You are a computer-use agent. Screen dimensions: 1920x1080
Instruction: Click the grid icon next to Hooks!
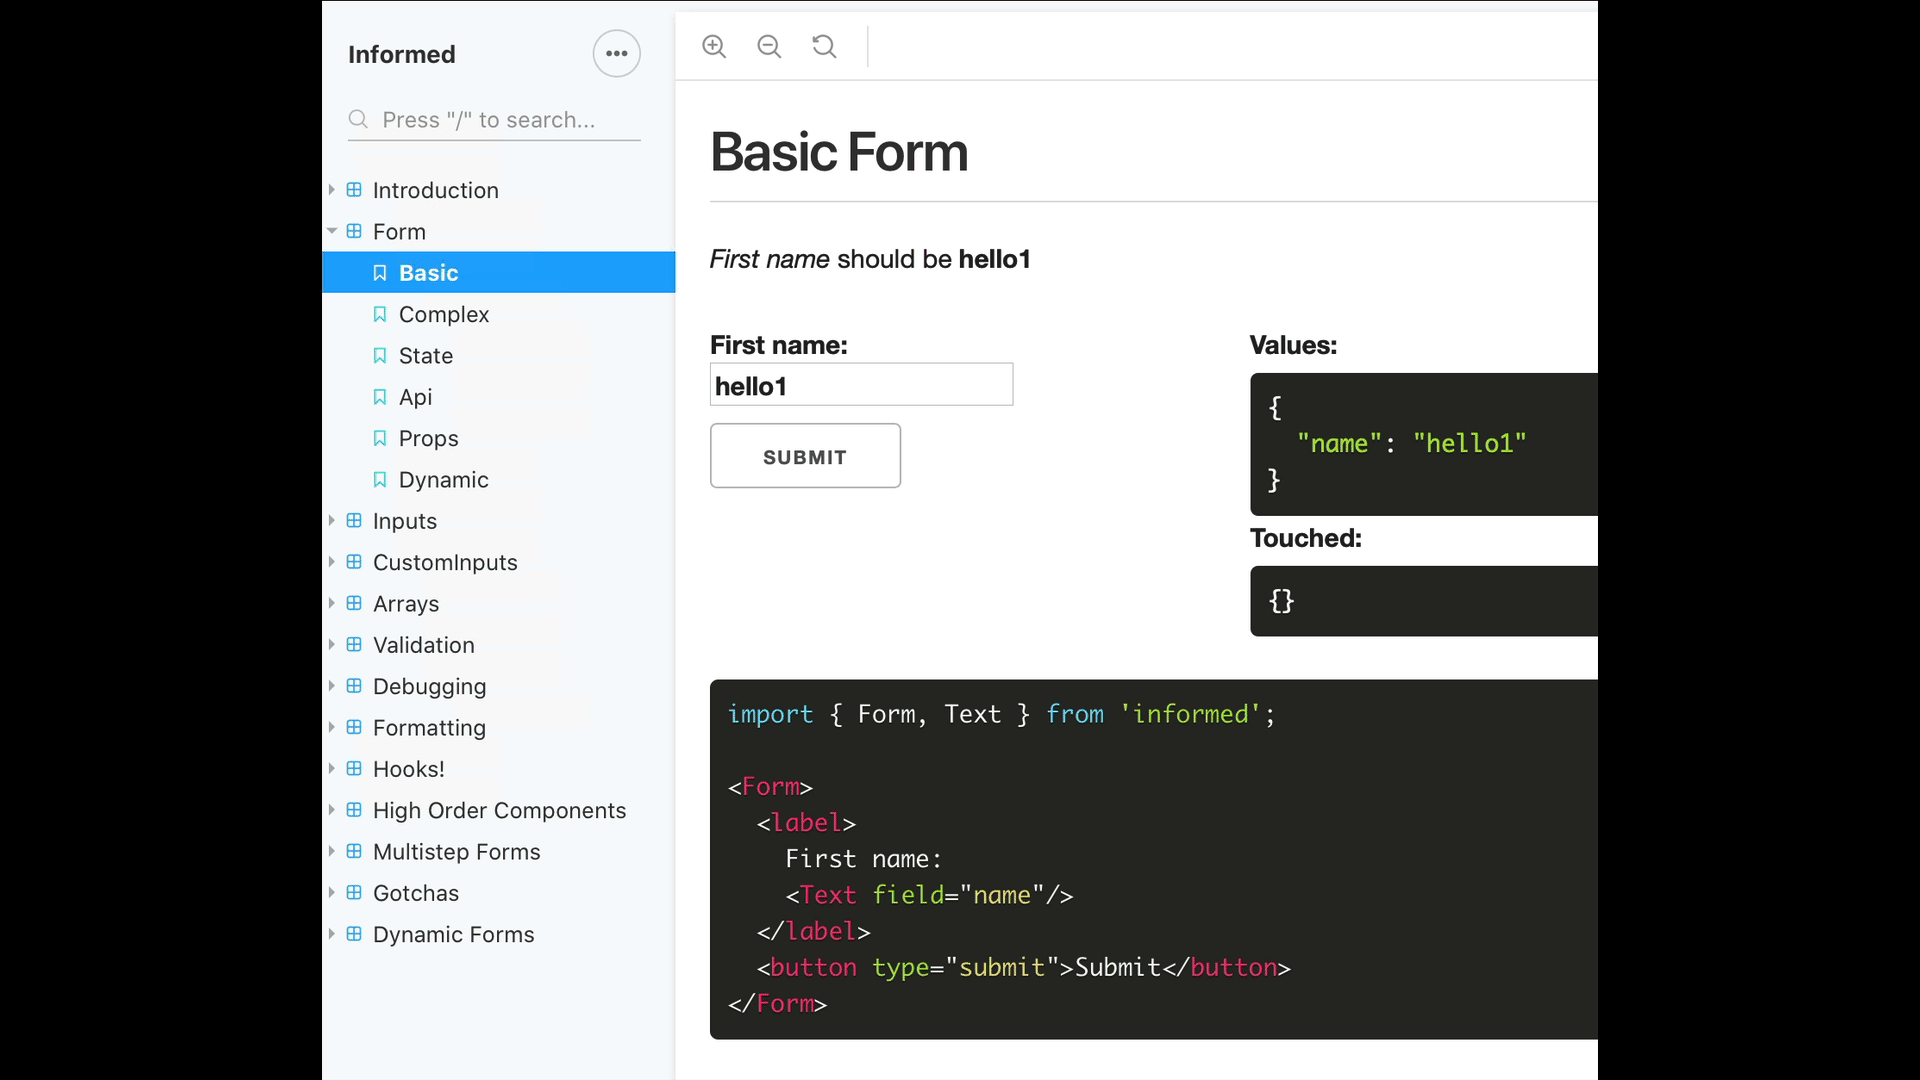coord(355,768)
